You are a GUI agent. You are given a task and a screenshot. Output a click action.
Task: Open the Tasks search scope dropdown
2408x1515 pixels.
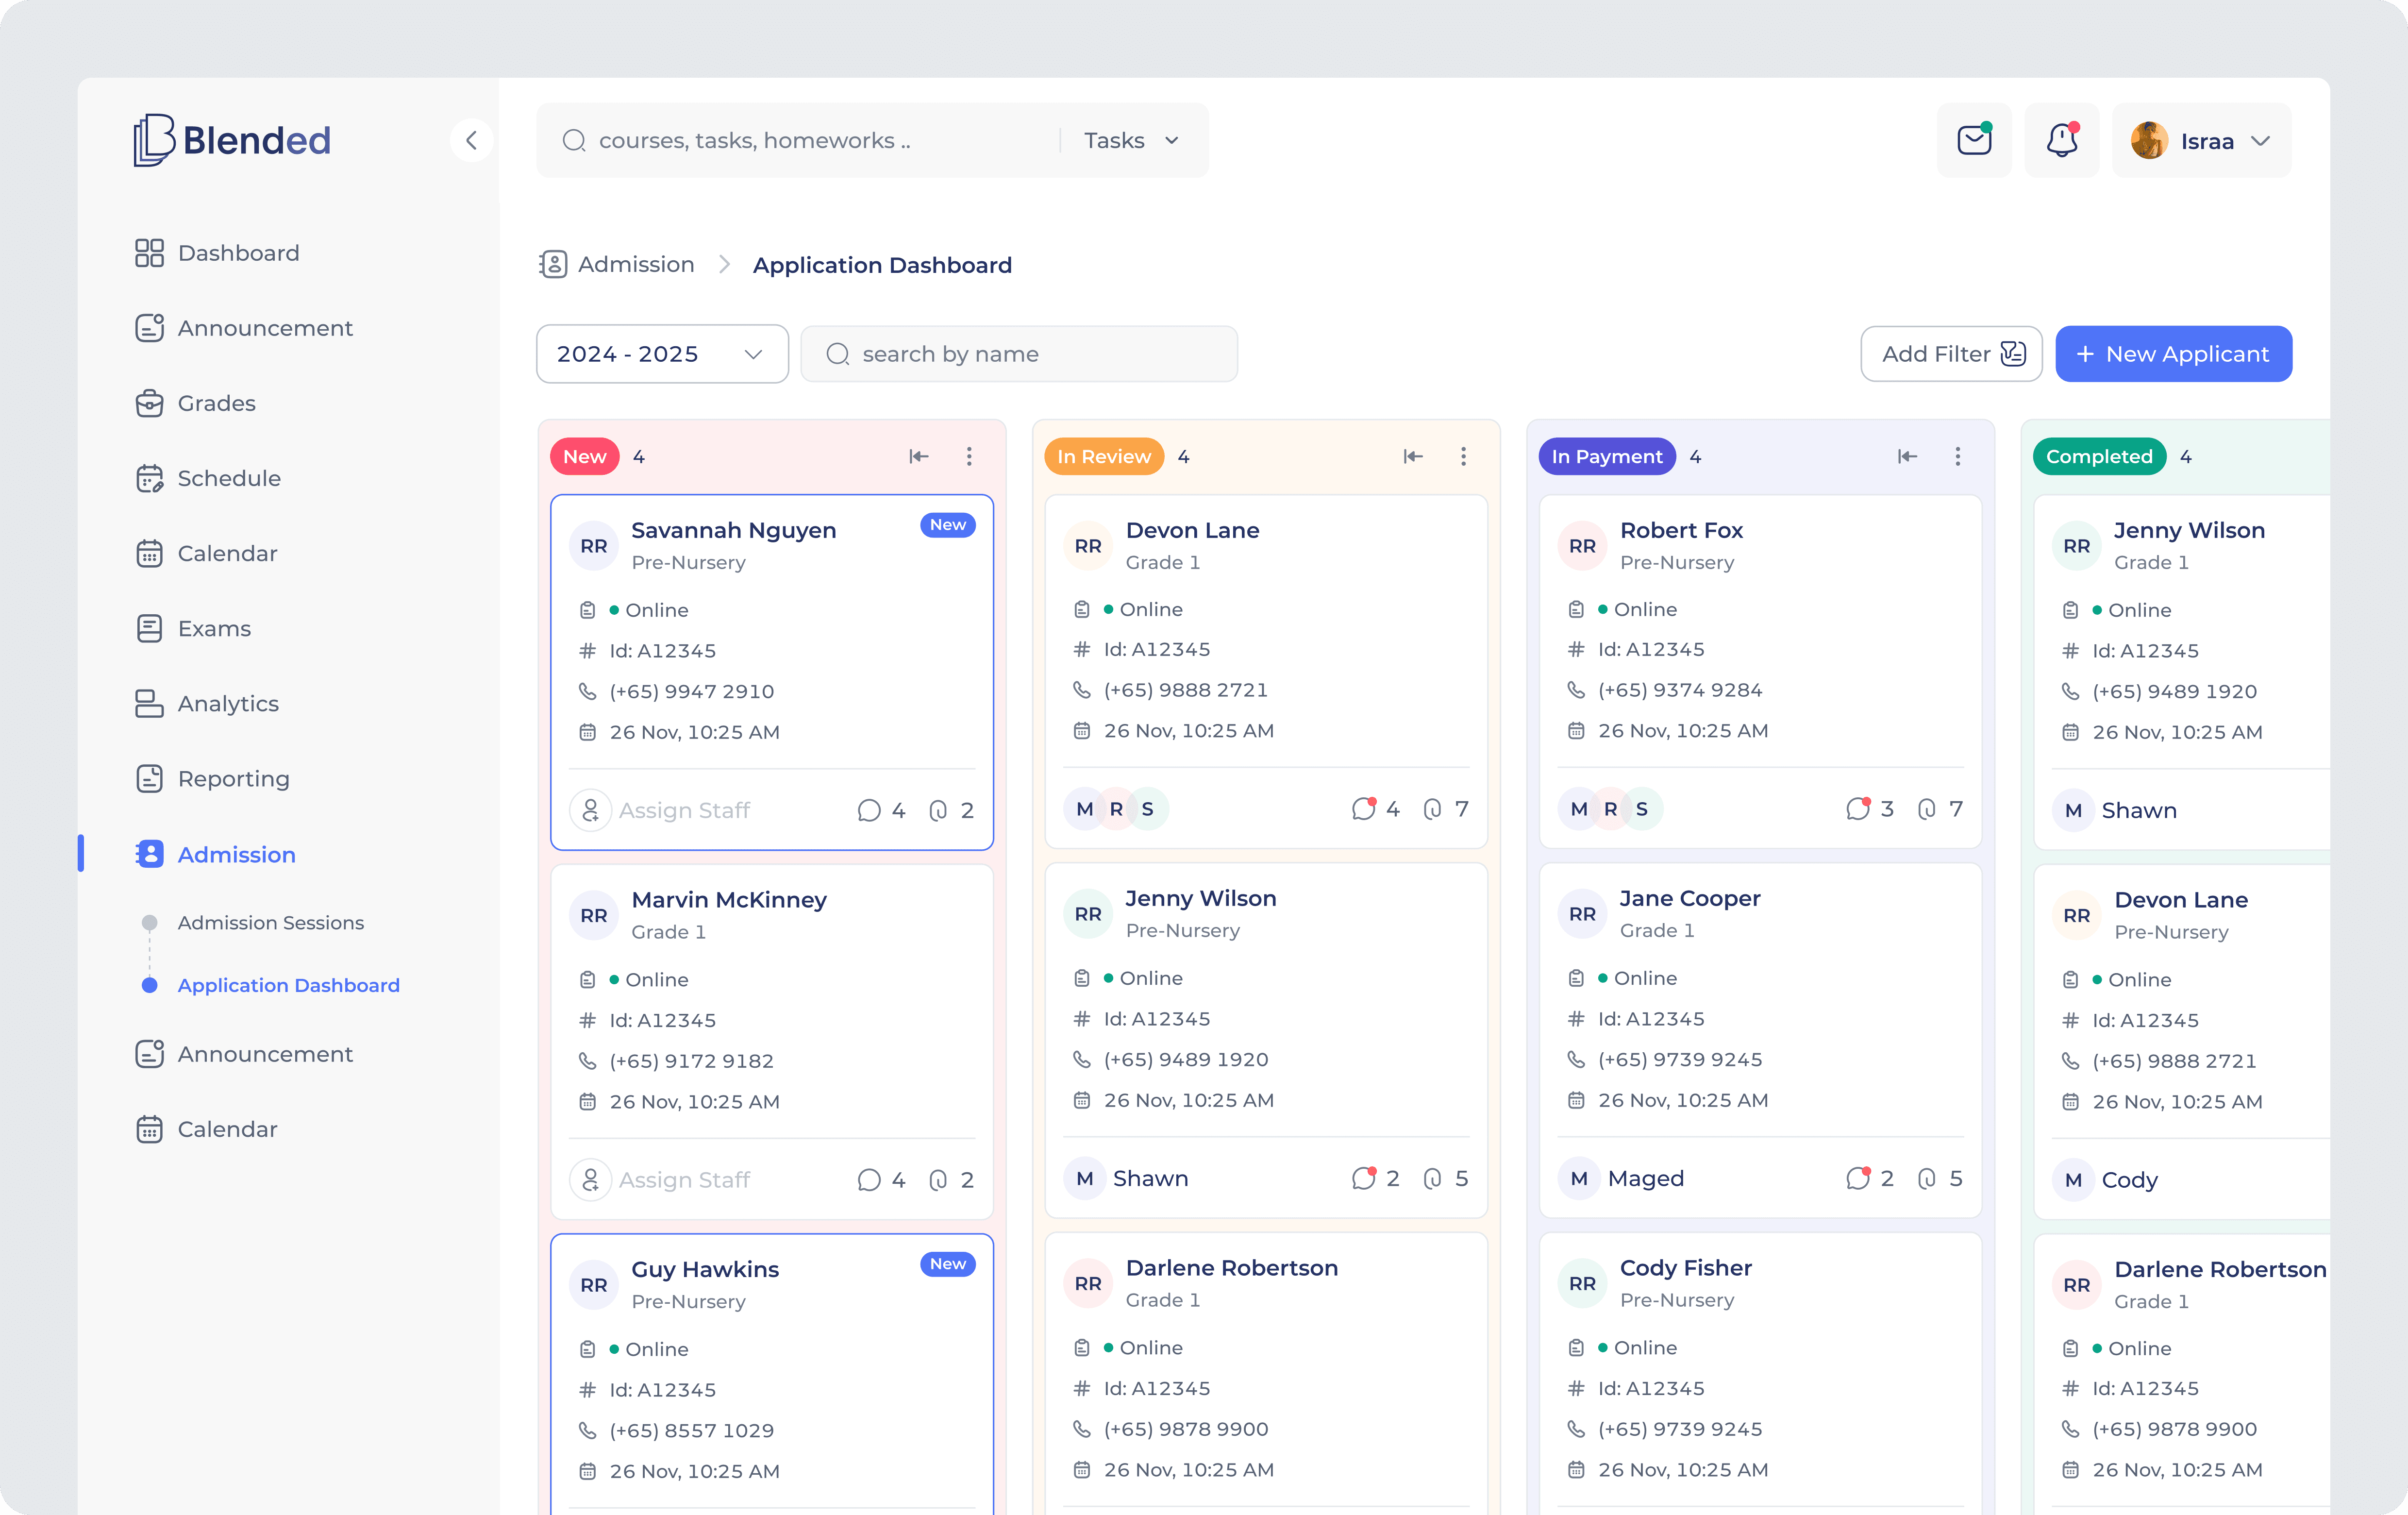click(1130, 140)
